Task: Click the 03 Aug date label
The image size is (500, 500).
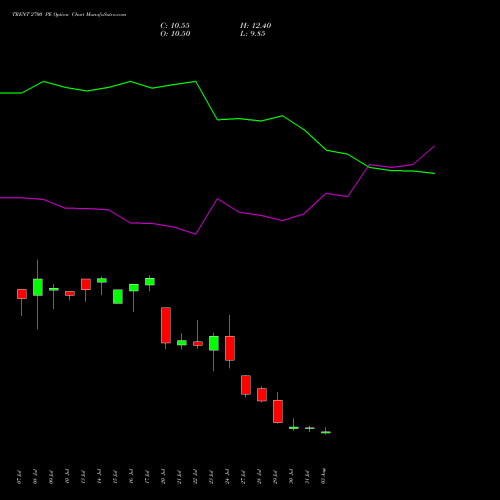Action: 323,476
